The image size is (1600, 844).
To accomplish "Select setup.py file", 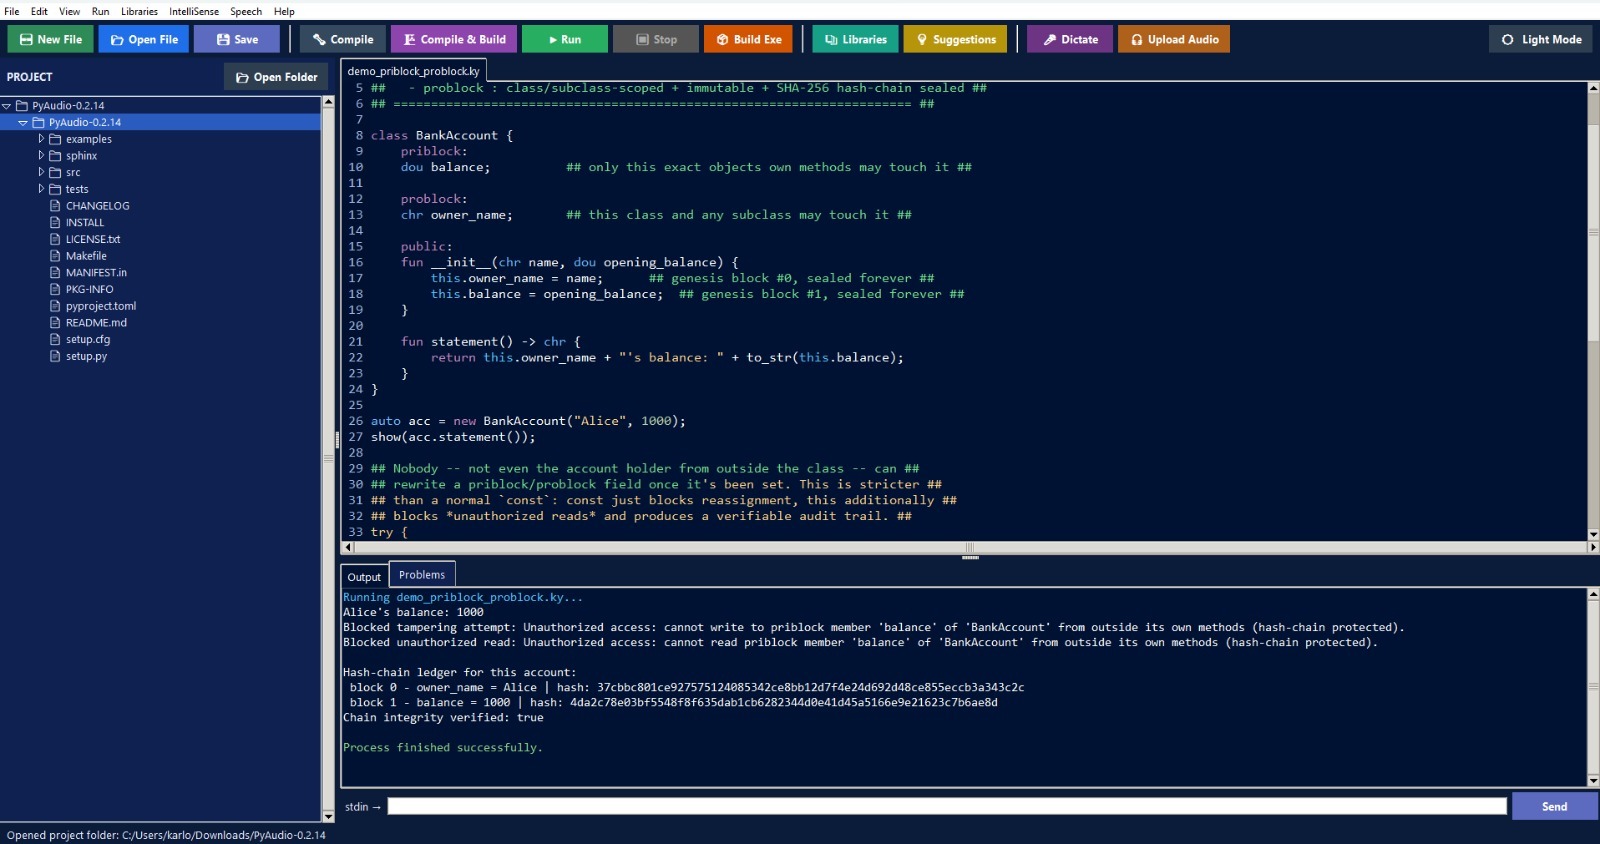I will 86,356.
